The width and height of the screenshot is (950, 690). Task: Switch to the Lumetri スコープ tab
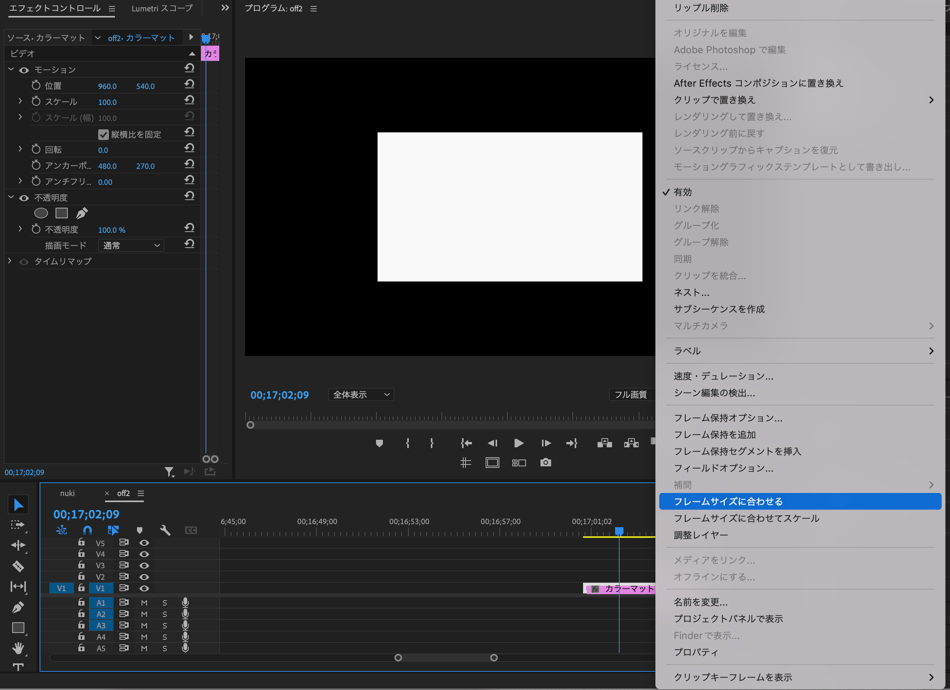click(x=162, y=9)
